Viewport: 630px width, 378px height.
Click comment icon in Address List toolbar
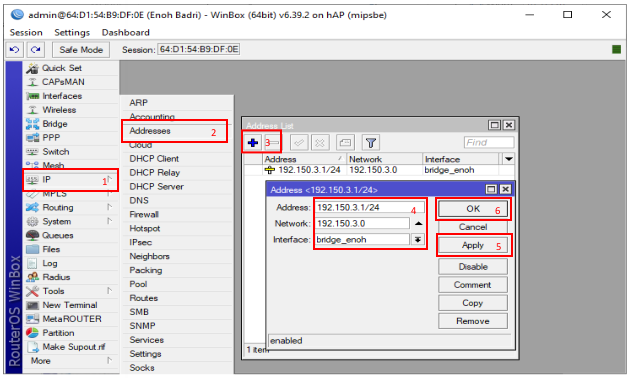pyautogui.click(x=345, y=143)
